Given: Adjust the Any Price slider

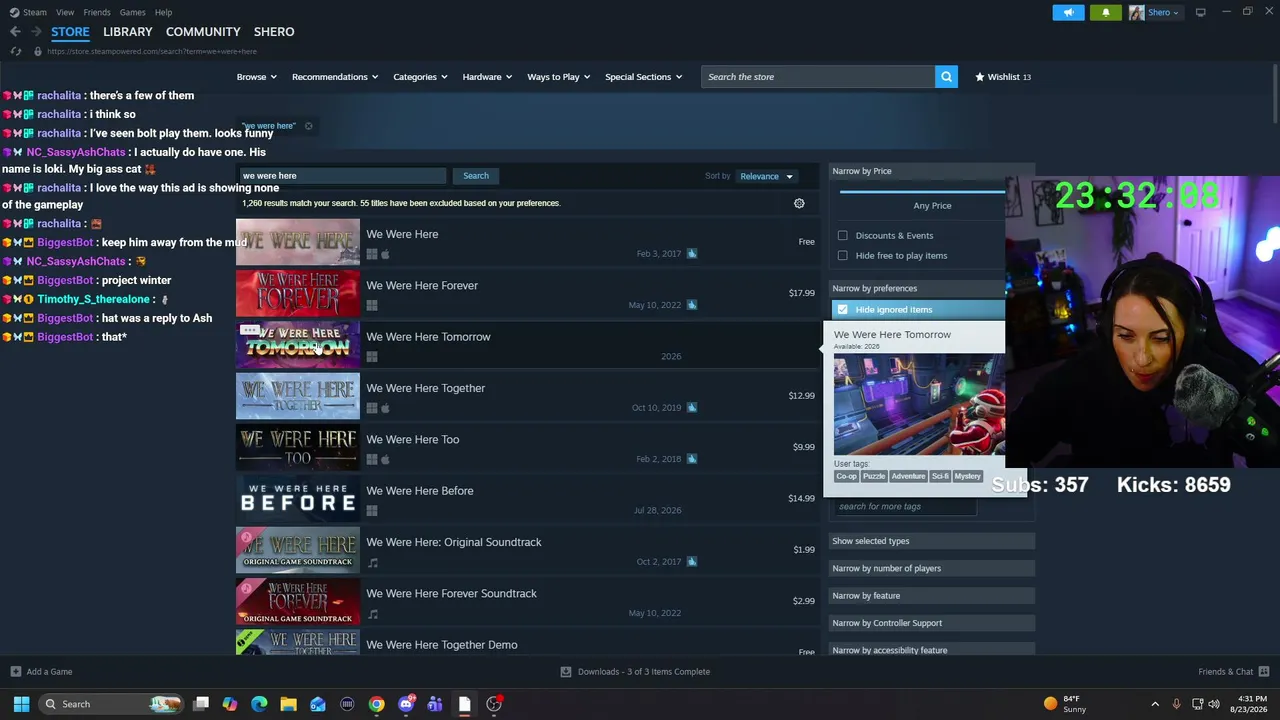Looking at the screenshot, I should pos(922,190).
